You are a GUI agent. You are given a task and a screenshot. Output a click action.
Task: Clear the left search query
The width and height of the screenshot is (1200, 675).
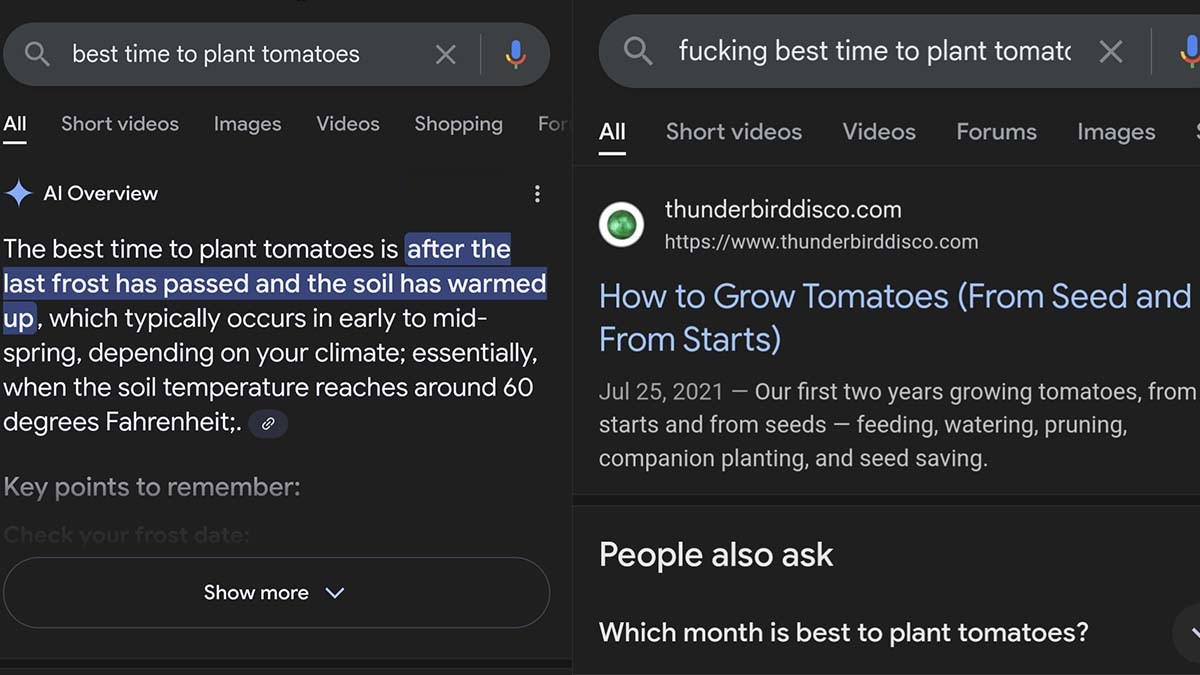click(x=446, y=54)
